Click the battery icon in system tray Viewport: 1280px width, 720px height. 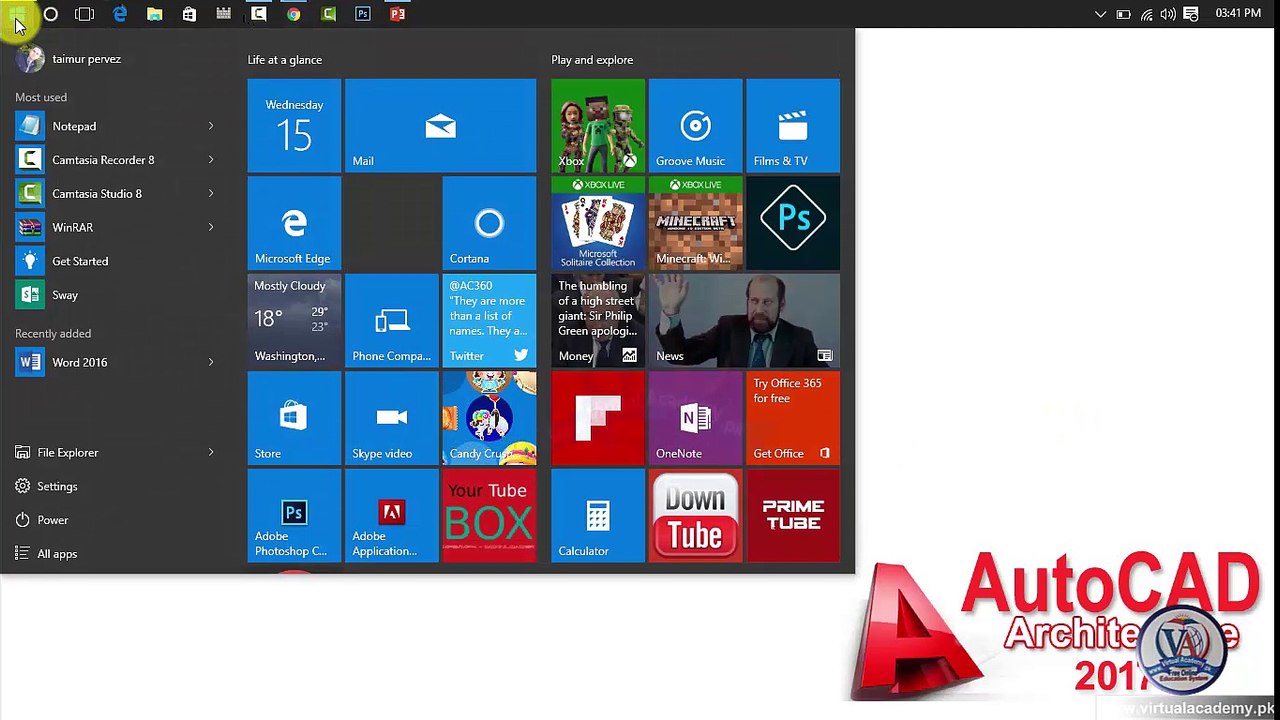pyautogui.click(x=1123, y=14)
